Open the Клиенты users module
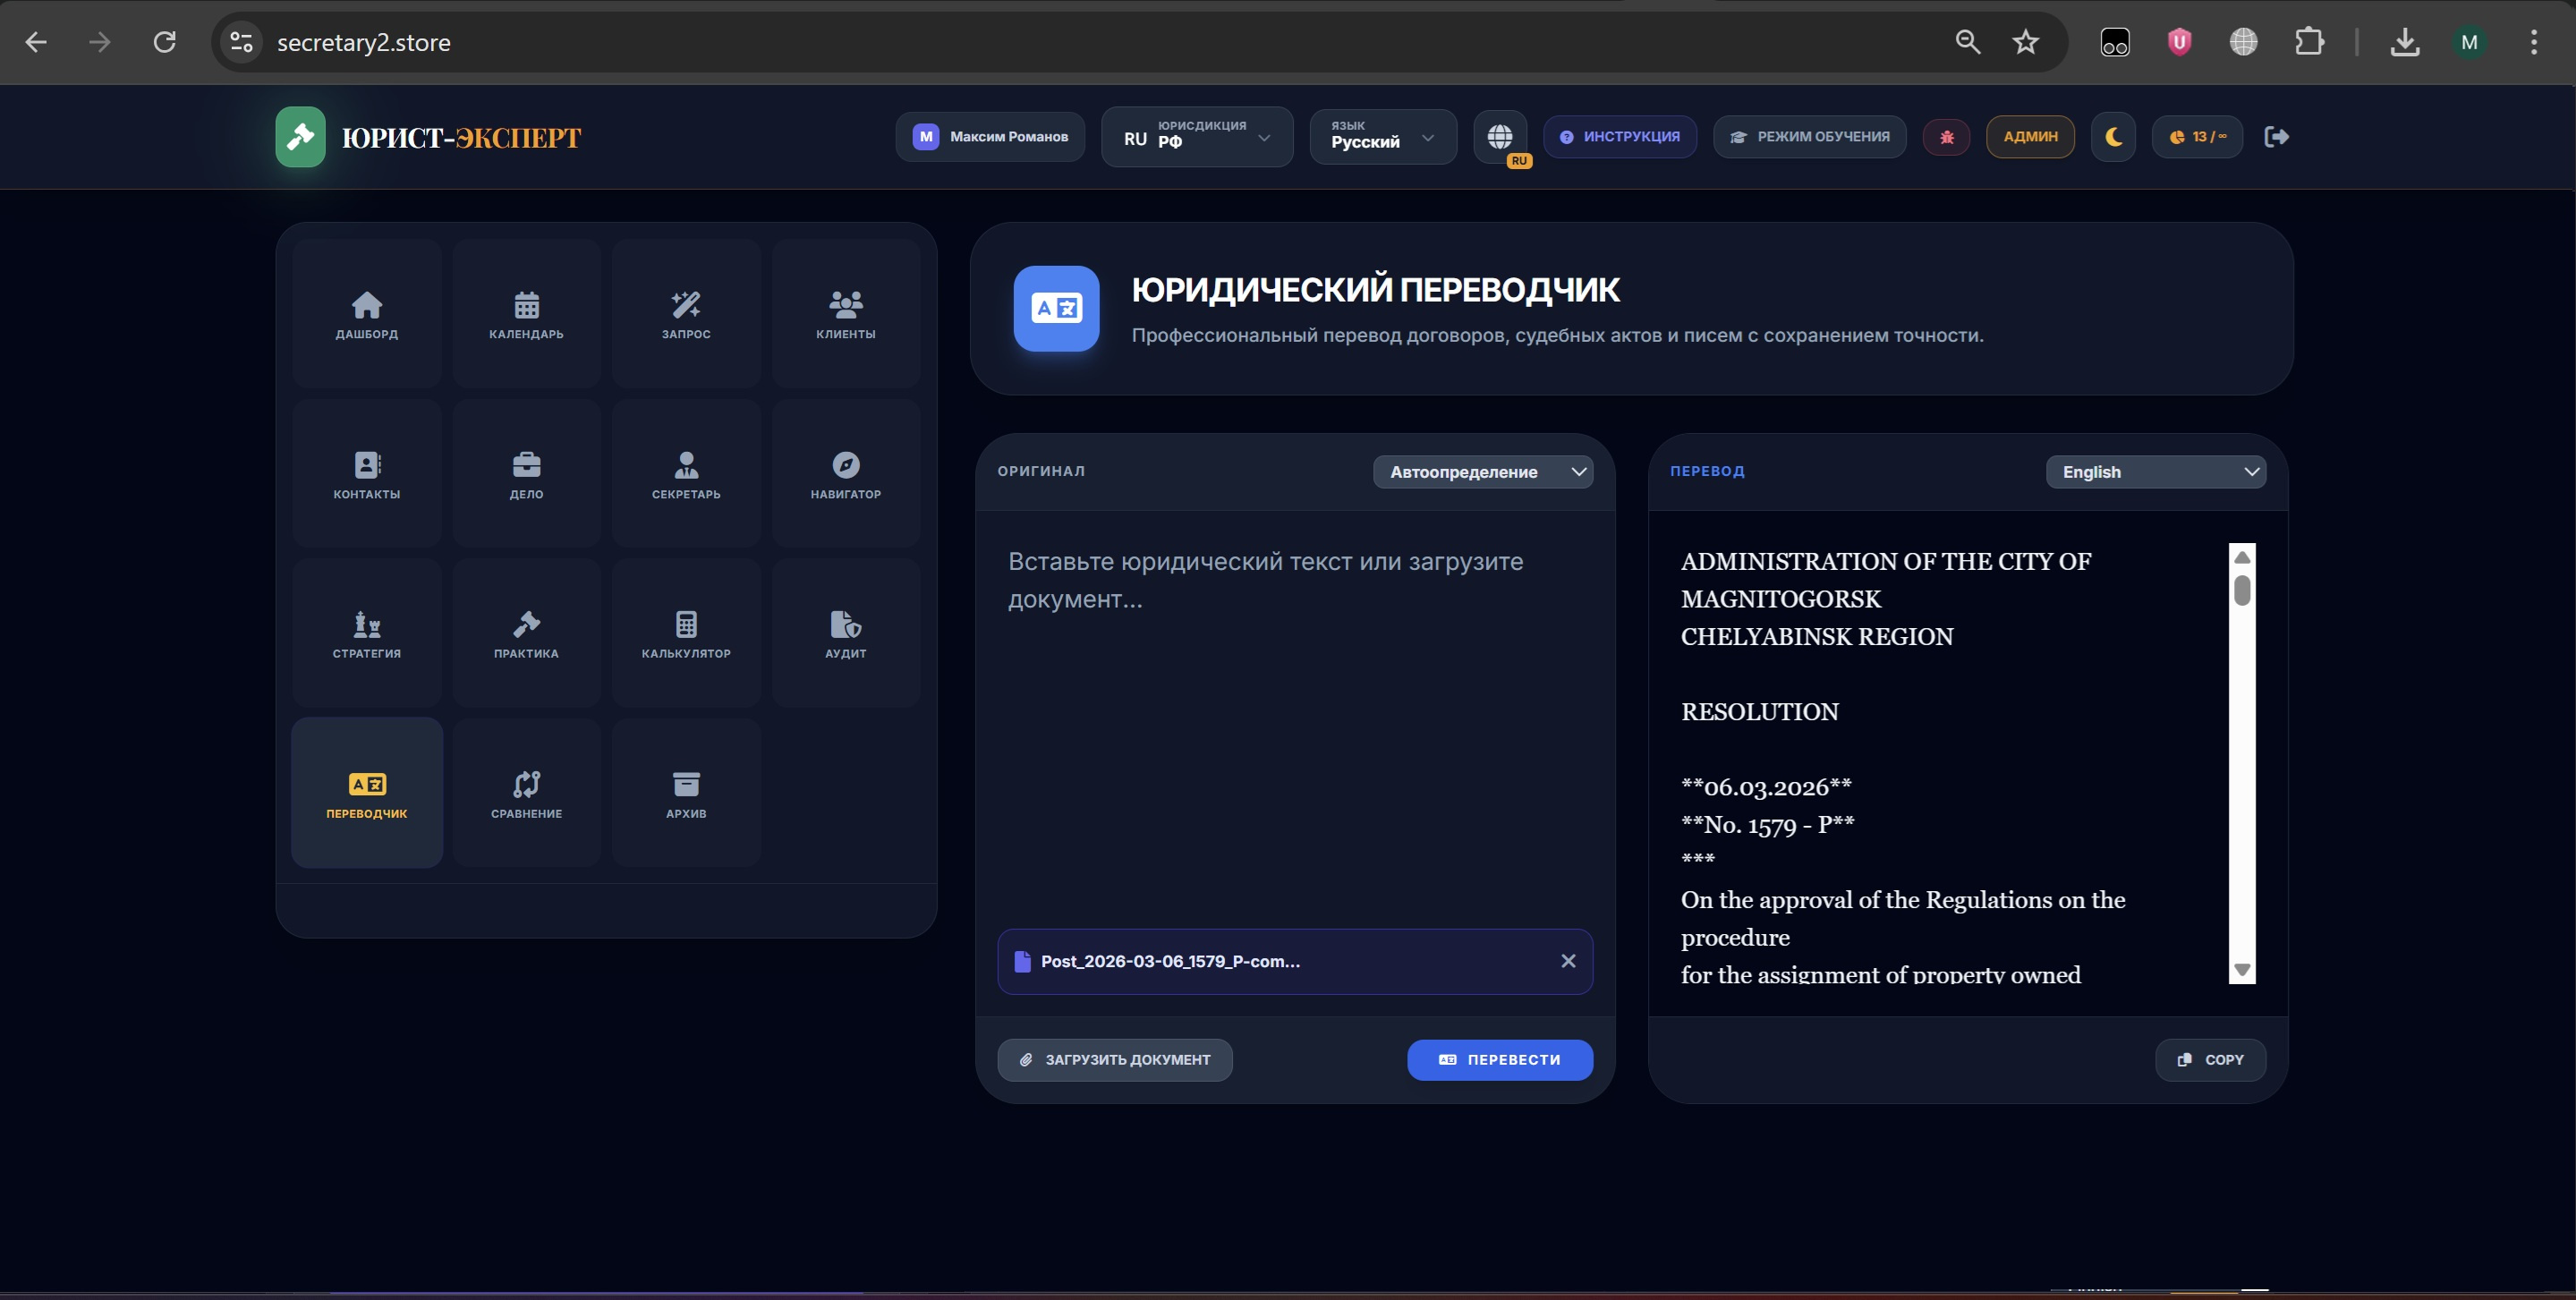Image resolution: width=2576 pixels, height=1300 pixels. [x=845, y=314]
